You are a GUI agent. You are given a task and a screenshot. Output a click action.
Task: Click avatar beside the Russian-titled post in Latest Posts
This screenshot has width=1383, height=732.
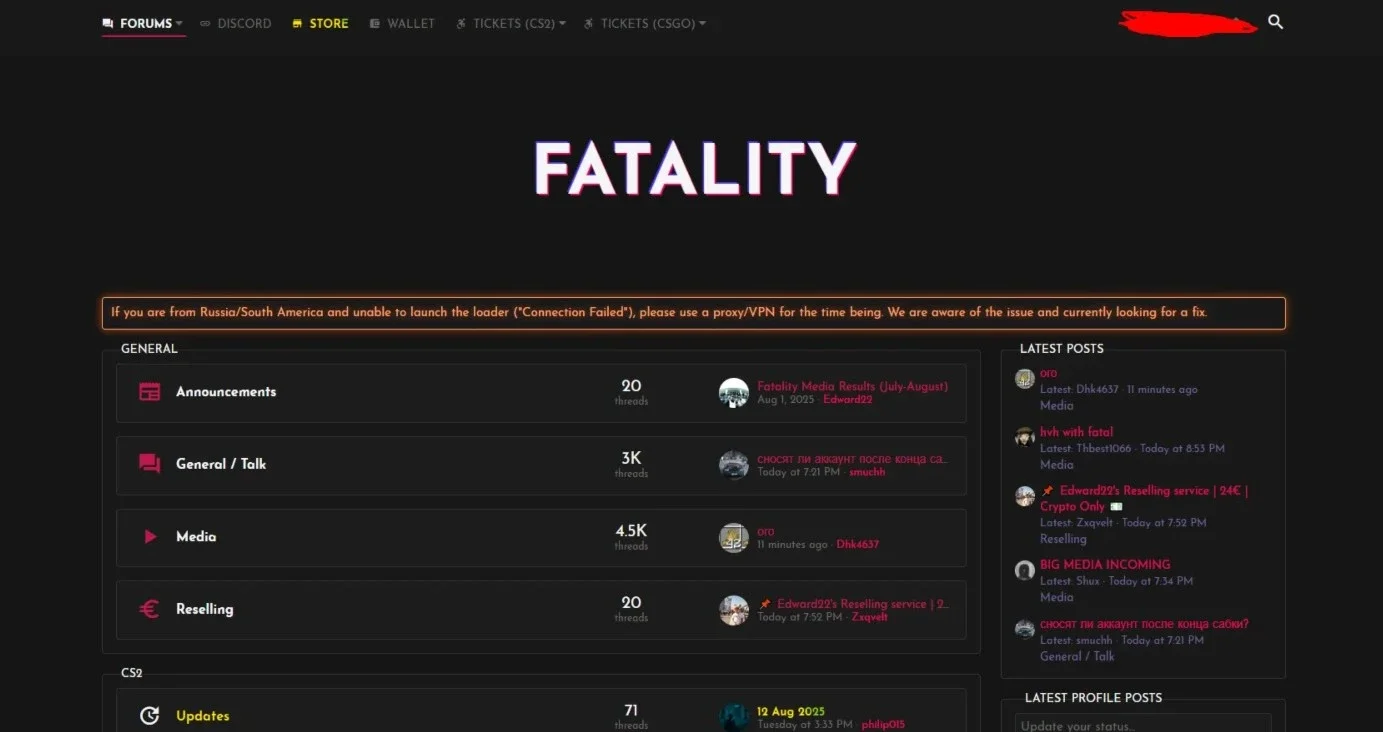point(1025,629)
